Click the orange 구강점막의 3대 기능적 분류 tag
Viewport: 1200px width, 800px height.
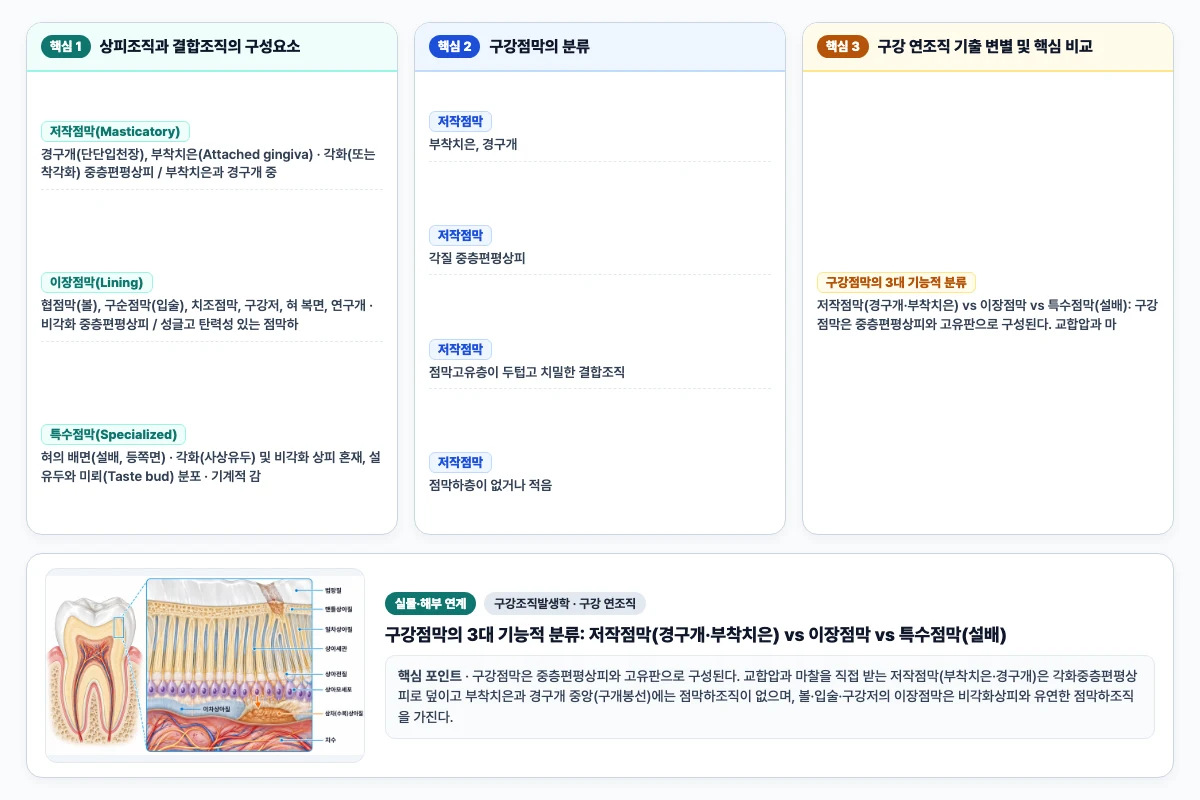[x=896, y=282]
